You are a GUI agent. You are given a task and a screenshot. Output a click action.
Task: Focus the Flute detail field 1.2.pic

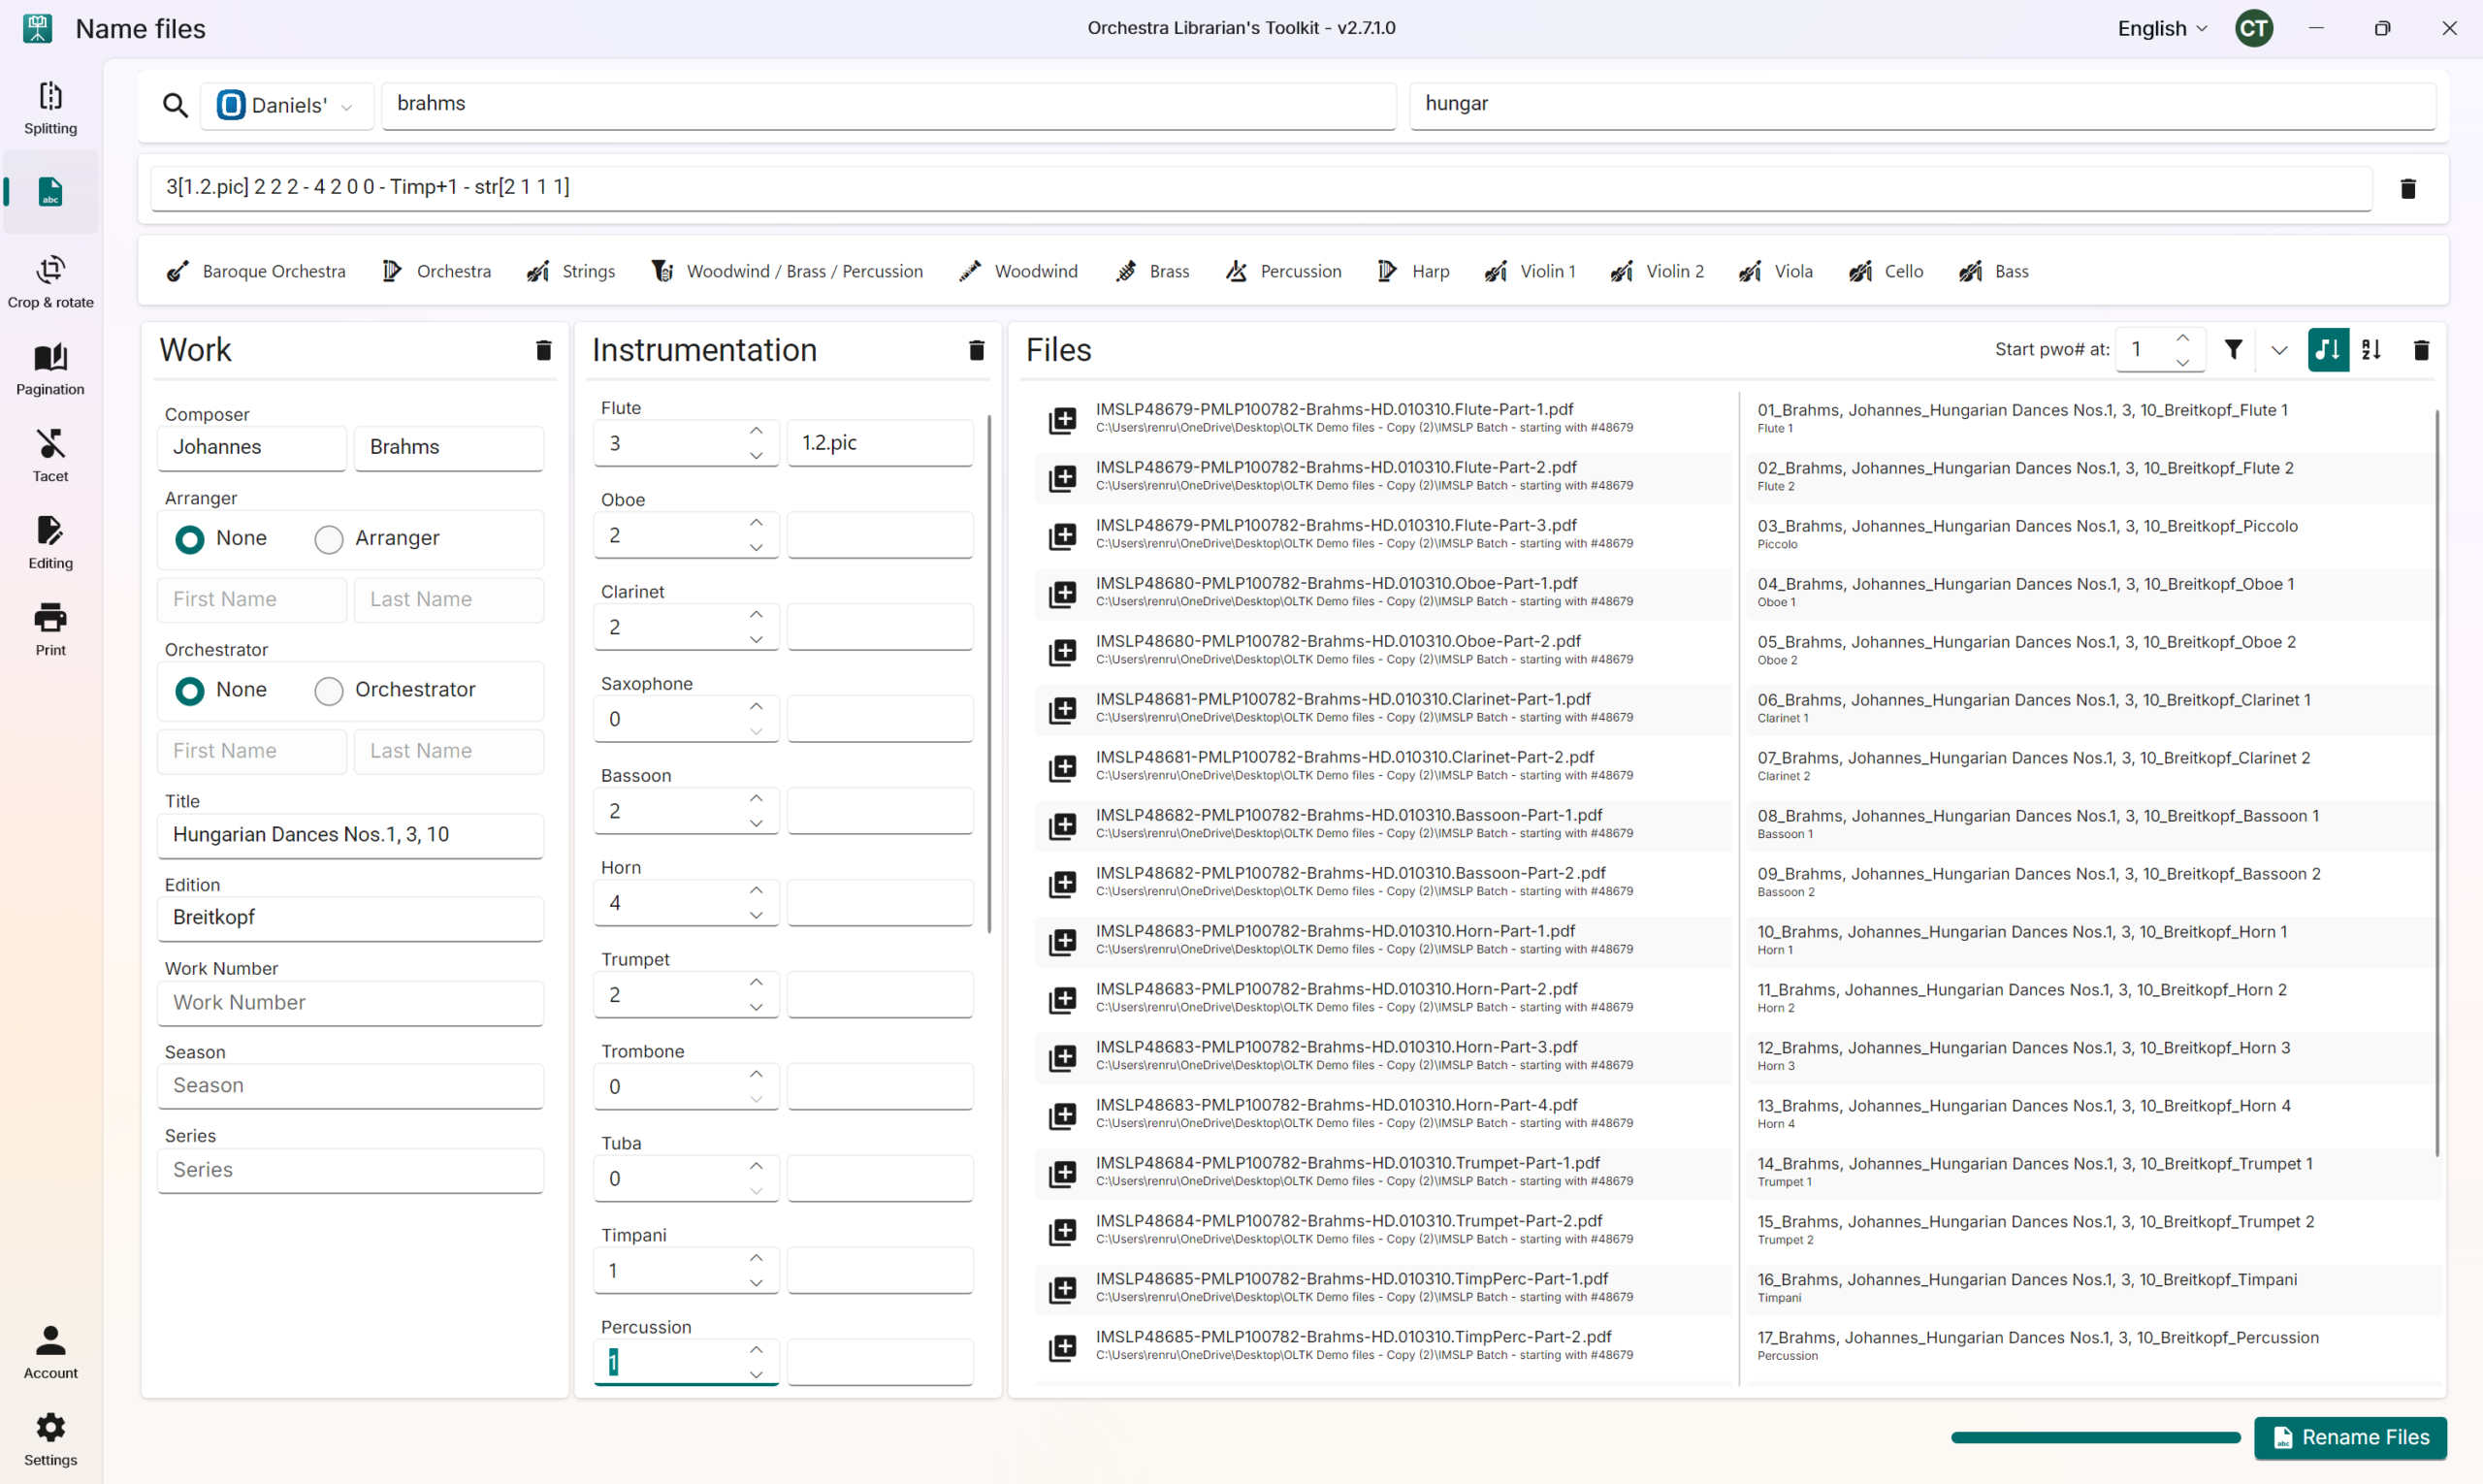(879, 443)
